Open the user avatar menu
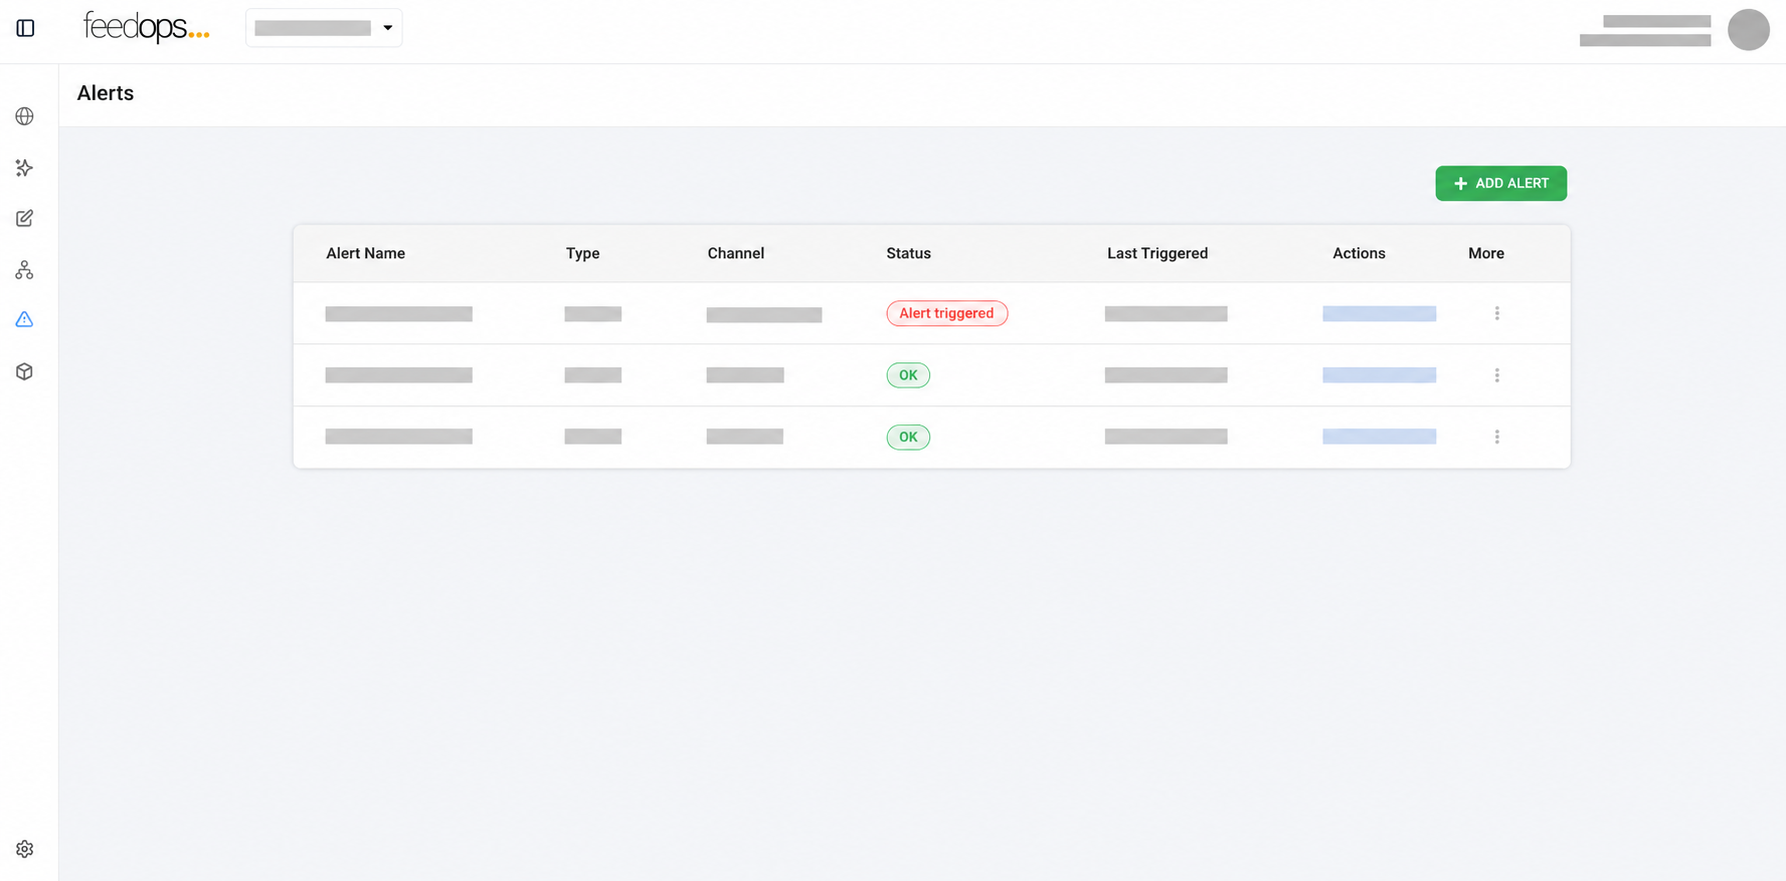1786x881 pixels. point(1748,29)
